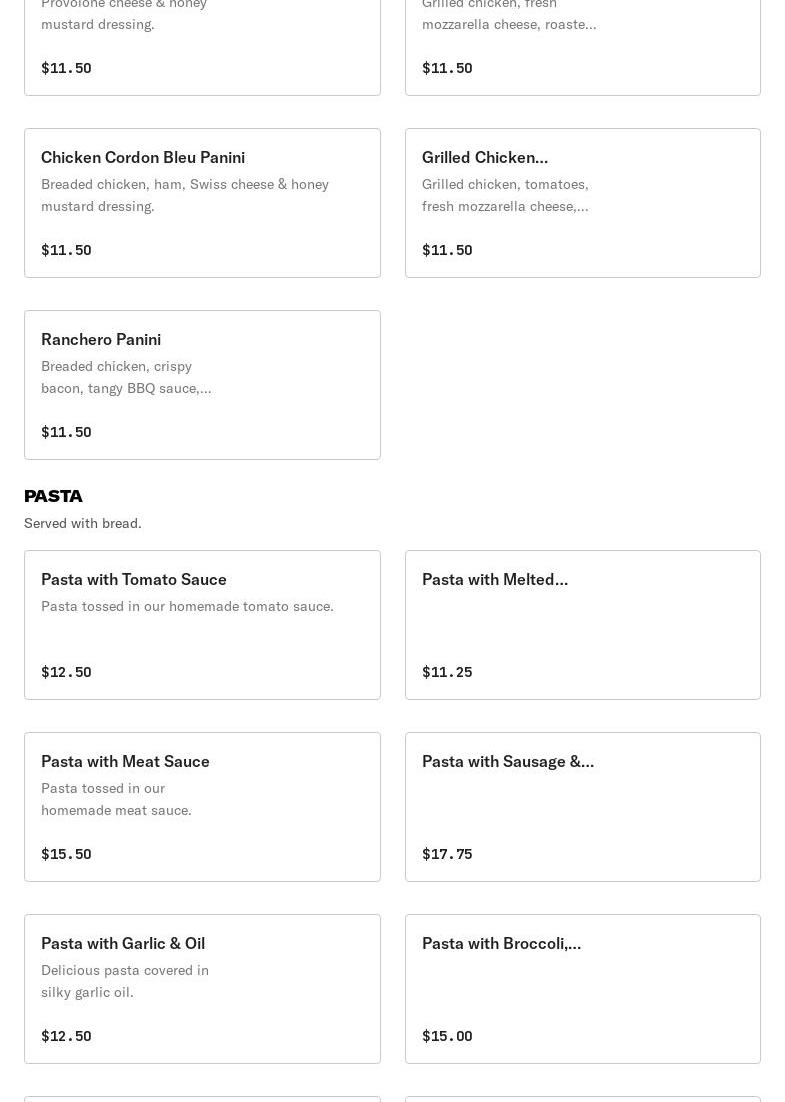Click the $15.00 price
This screenshot has width=785, height=1102.
coord(447,1036)
